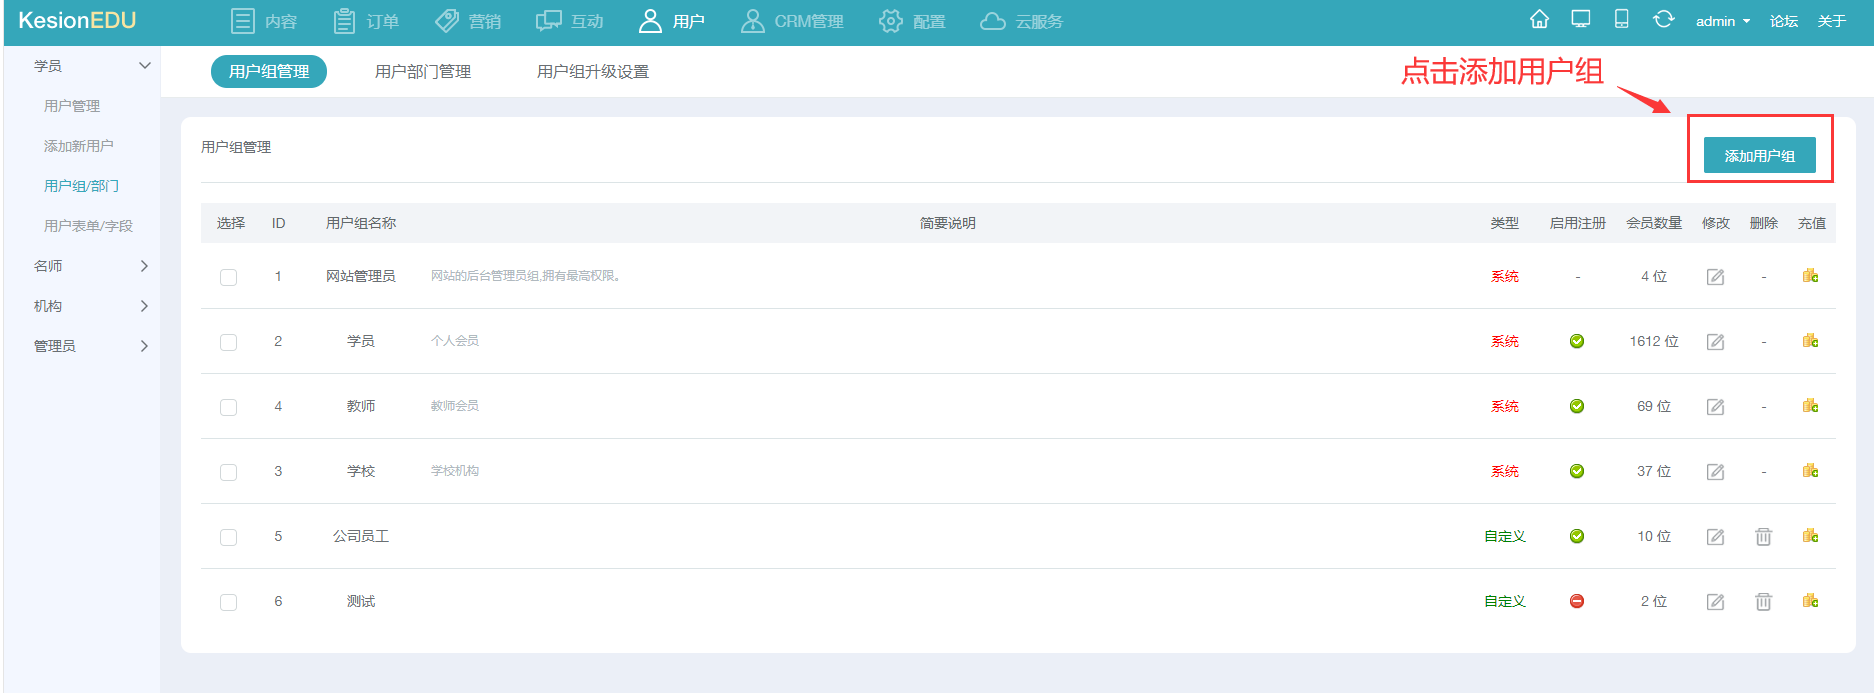
Task: Click the edit icon for 网站管理员
Action: click(1715, 277)
